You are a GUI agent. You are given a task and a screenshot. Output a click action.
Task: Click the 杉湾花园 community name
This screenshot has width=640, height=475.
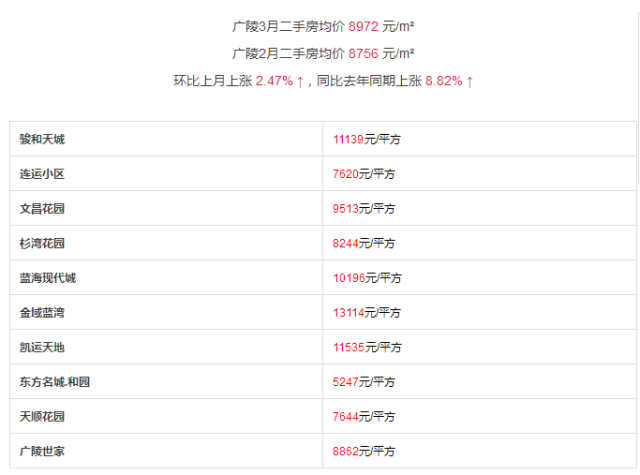[x=42, y=243]
